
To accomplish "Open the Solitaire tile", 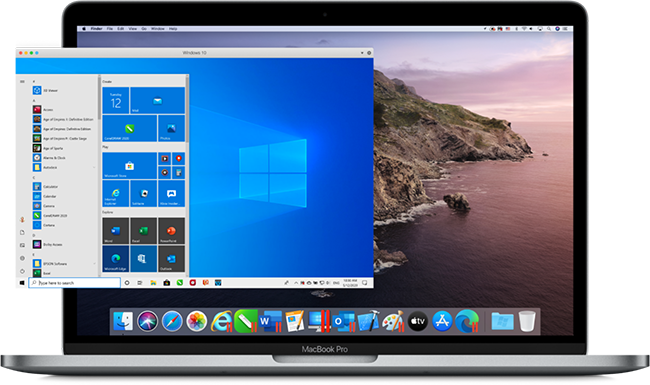I will pyautogui.click(x=143, y=194).
